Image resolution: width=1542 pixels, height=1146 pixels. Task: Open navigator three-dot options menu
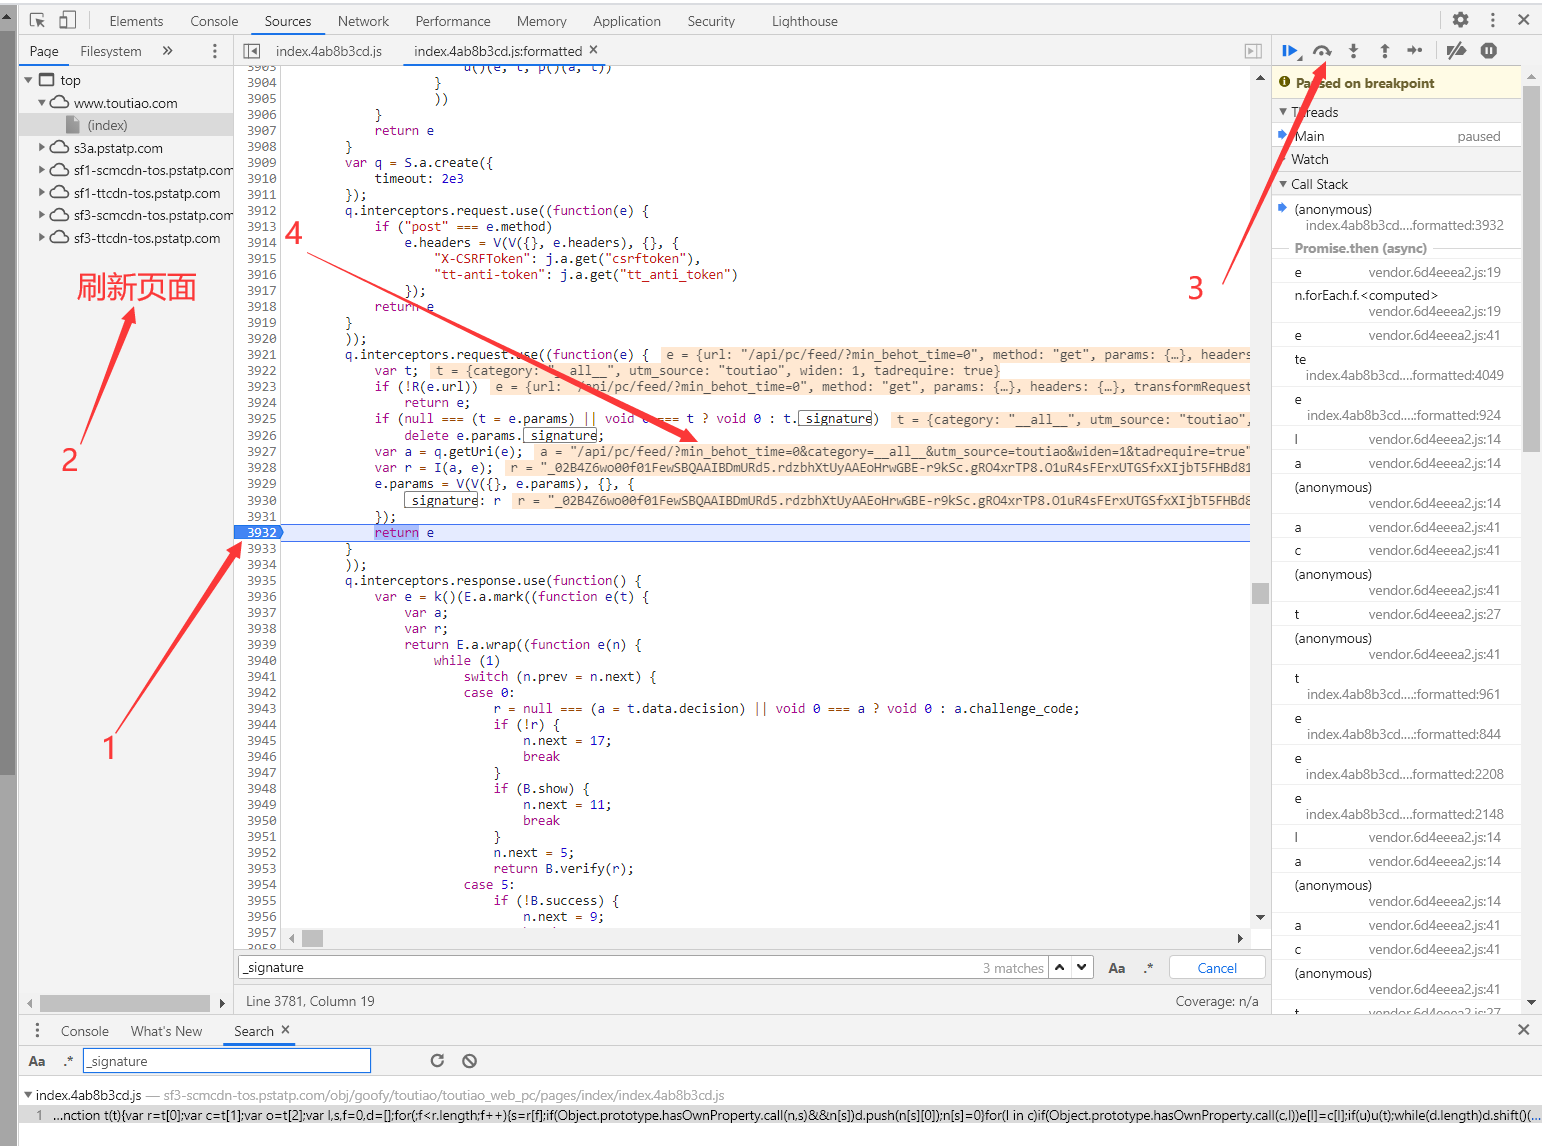pos(215,51)
